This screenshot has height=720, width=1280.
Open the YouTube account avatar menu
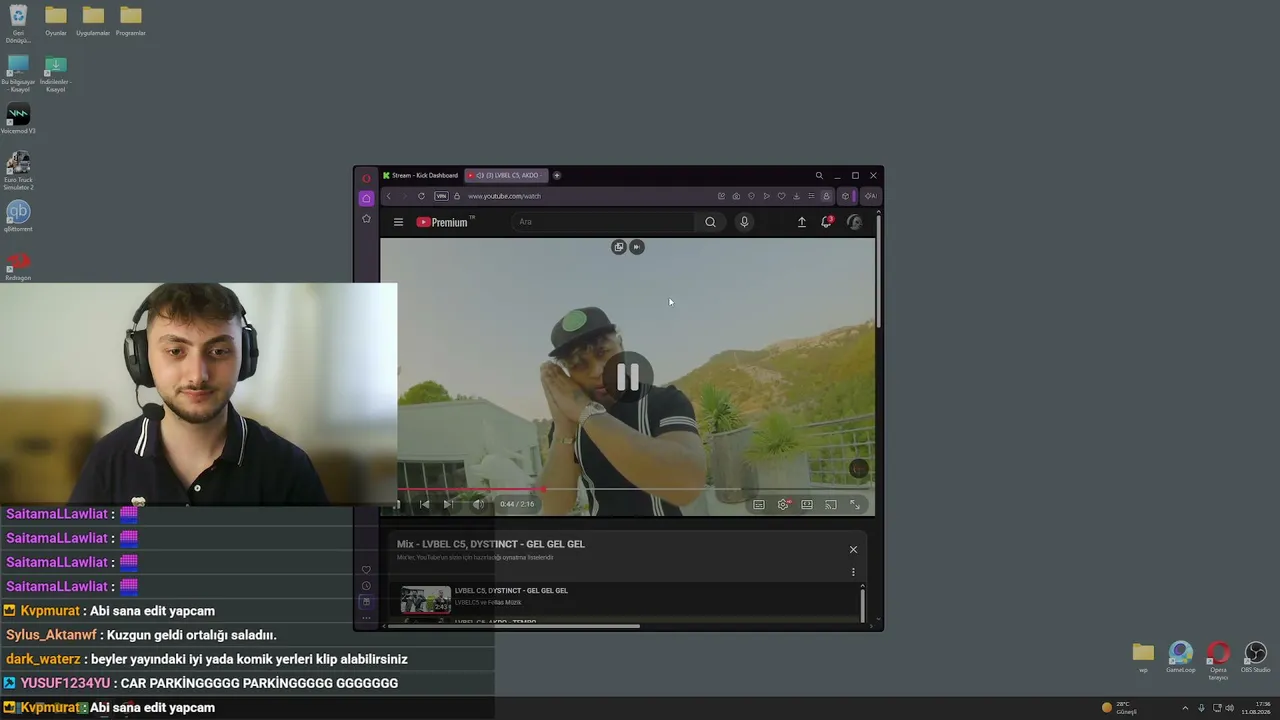pos(854,222)
